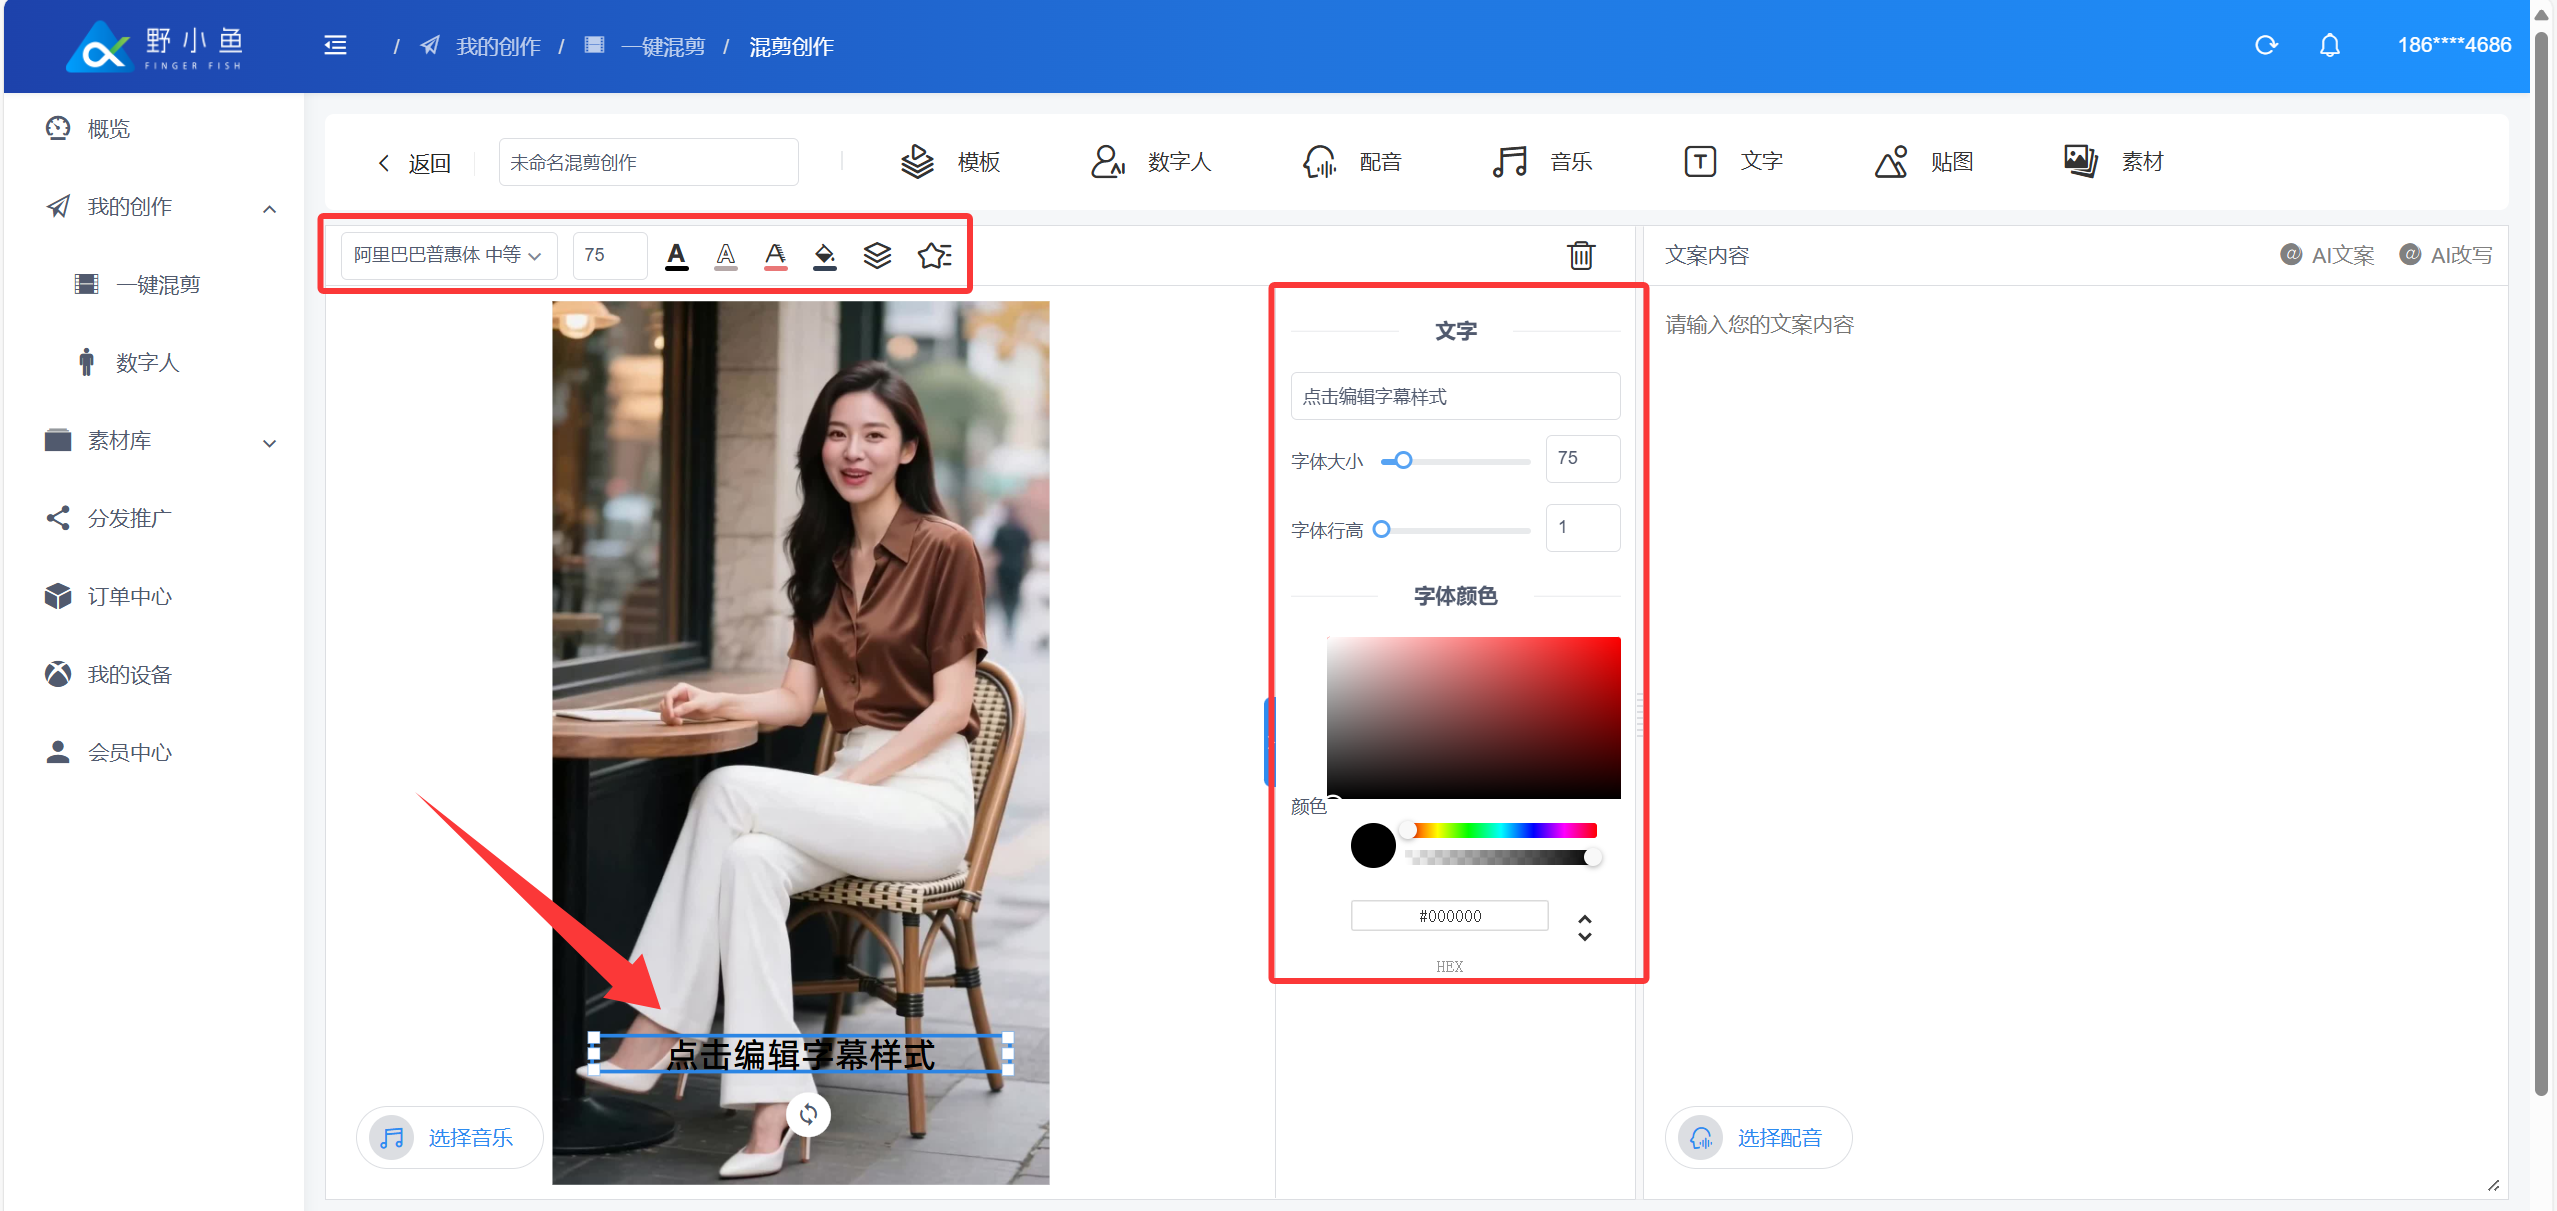Click the rainbow hue slider
This screenshot has height=1211, width=2557.
coord(1502,830)
